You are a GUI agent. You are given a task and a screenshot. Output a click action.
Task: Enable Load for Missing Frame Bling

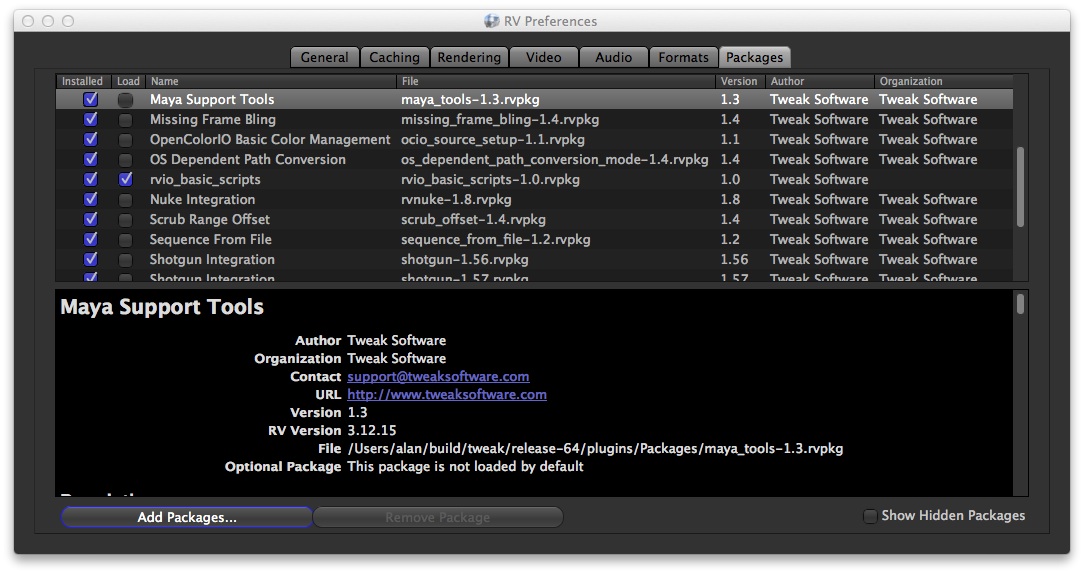tap(125, 120)
